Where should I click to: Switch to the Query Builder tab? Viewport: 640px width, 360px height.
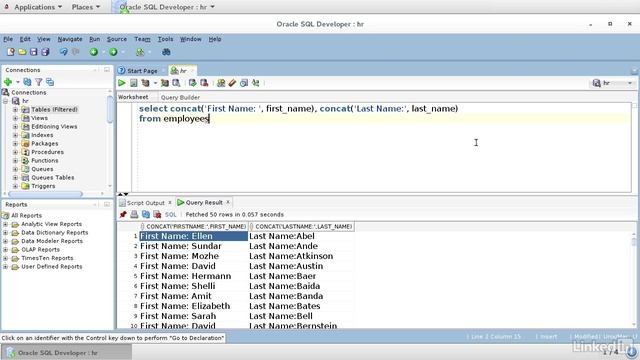coord(180,97)
